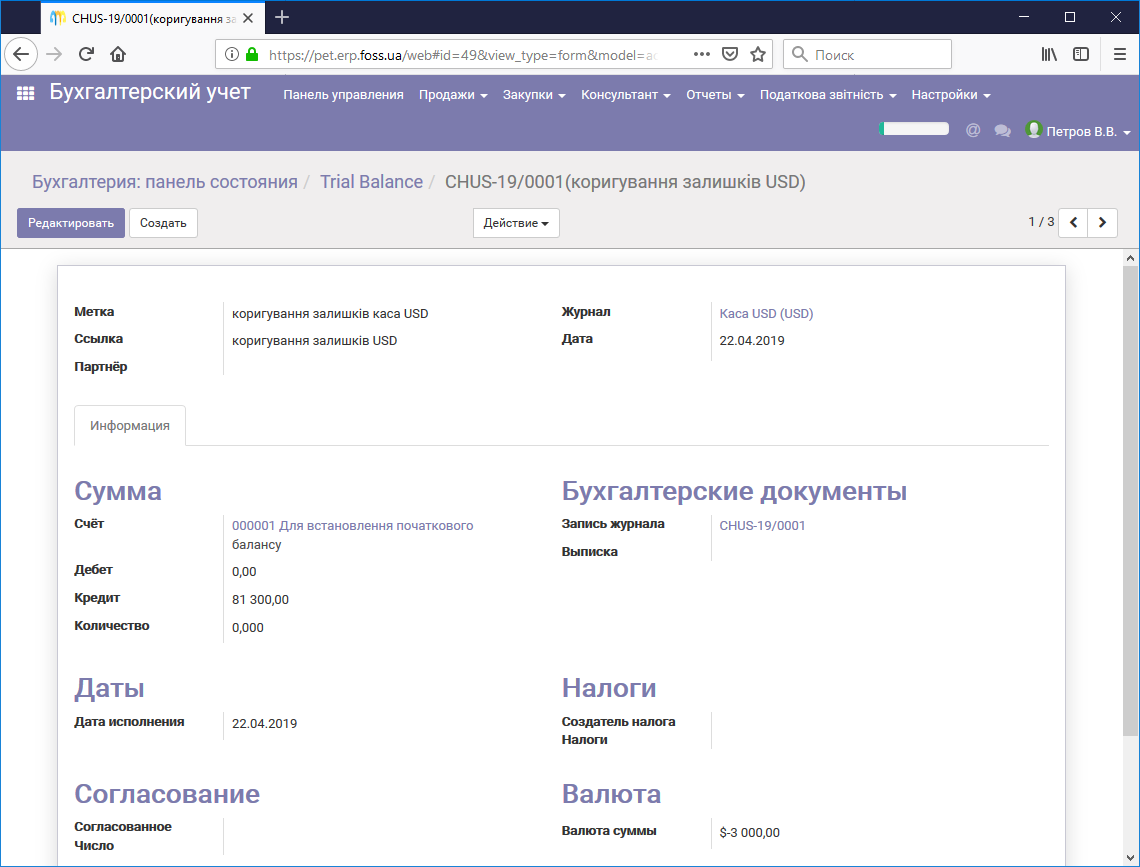This screenshot has height=867, width=1140.
Task: Open mentions @ icon in header
Action: (x=973, y=130)
